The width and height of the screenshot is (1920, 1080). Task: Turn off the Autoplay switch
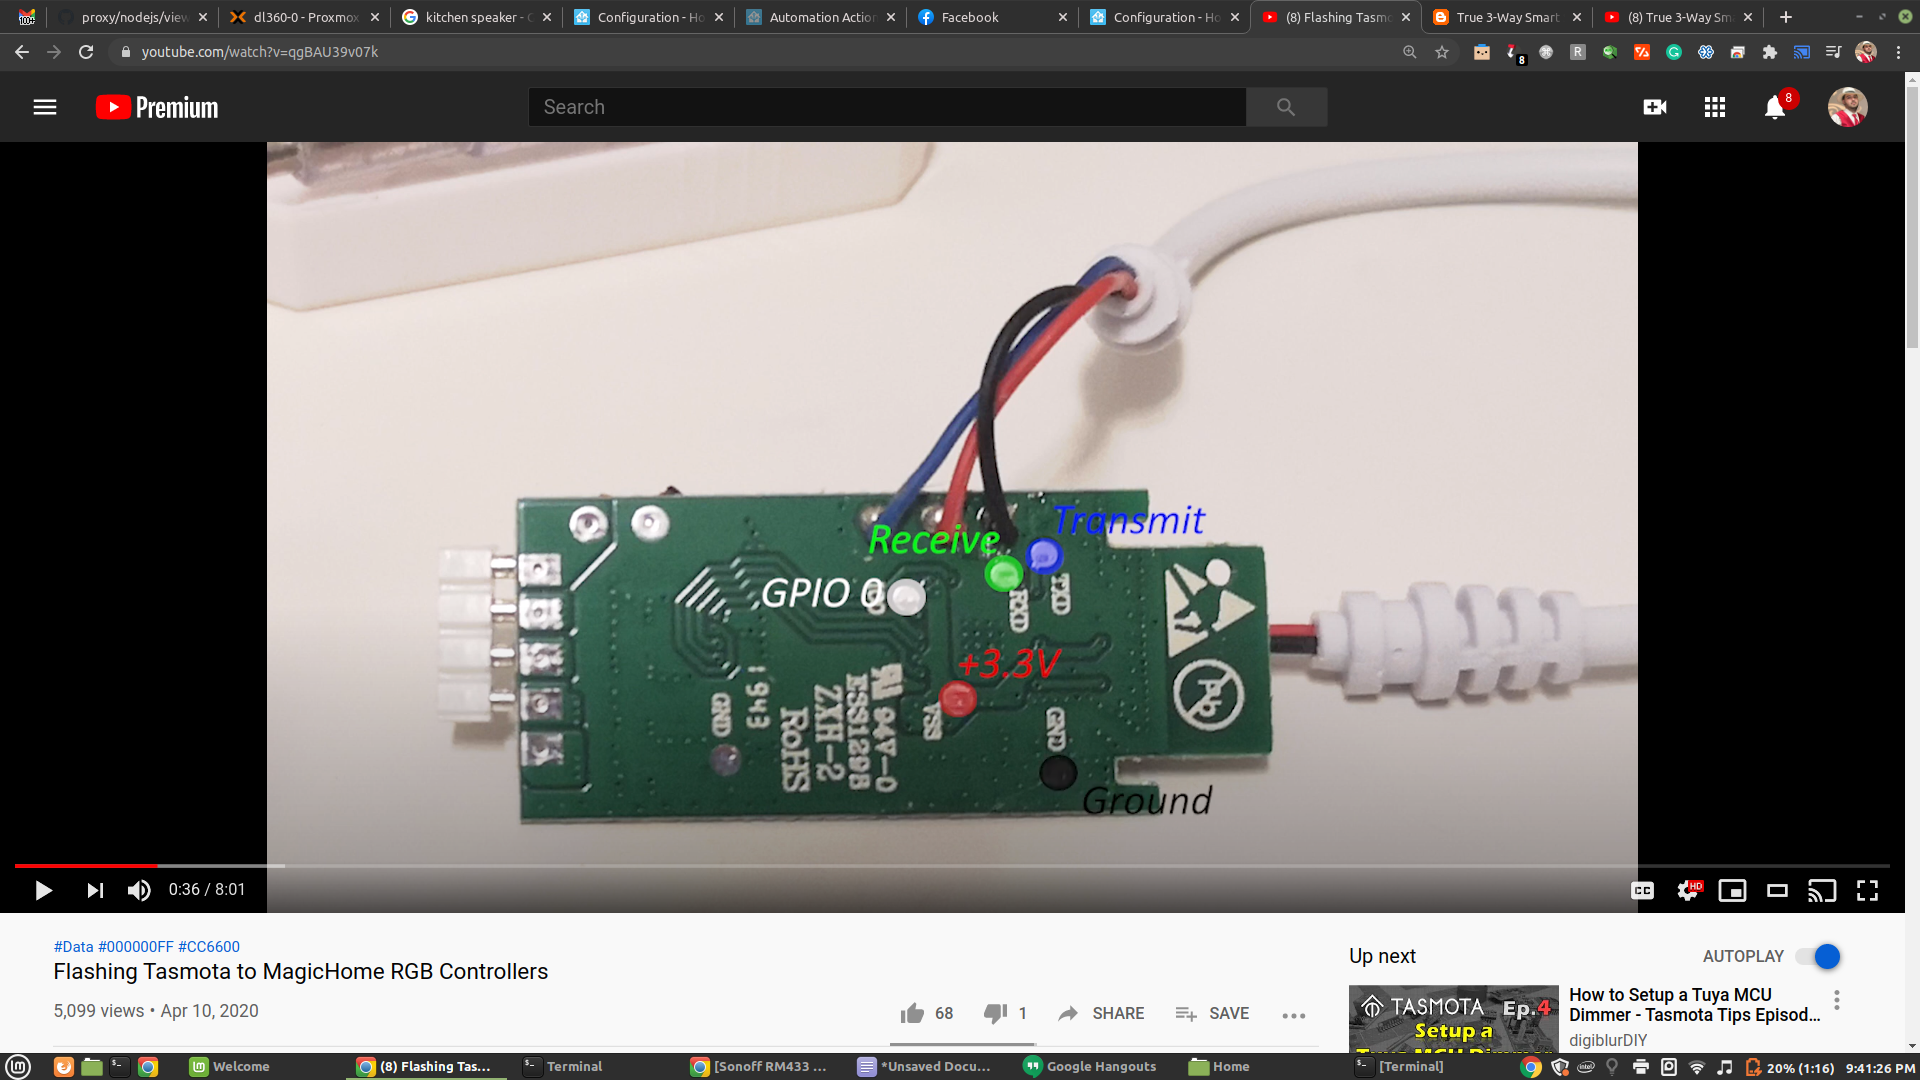[x=1818, y=957]
